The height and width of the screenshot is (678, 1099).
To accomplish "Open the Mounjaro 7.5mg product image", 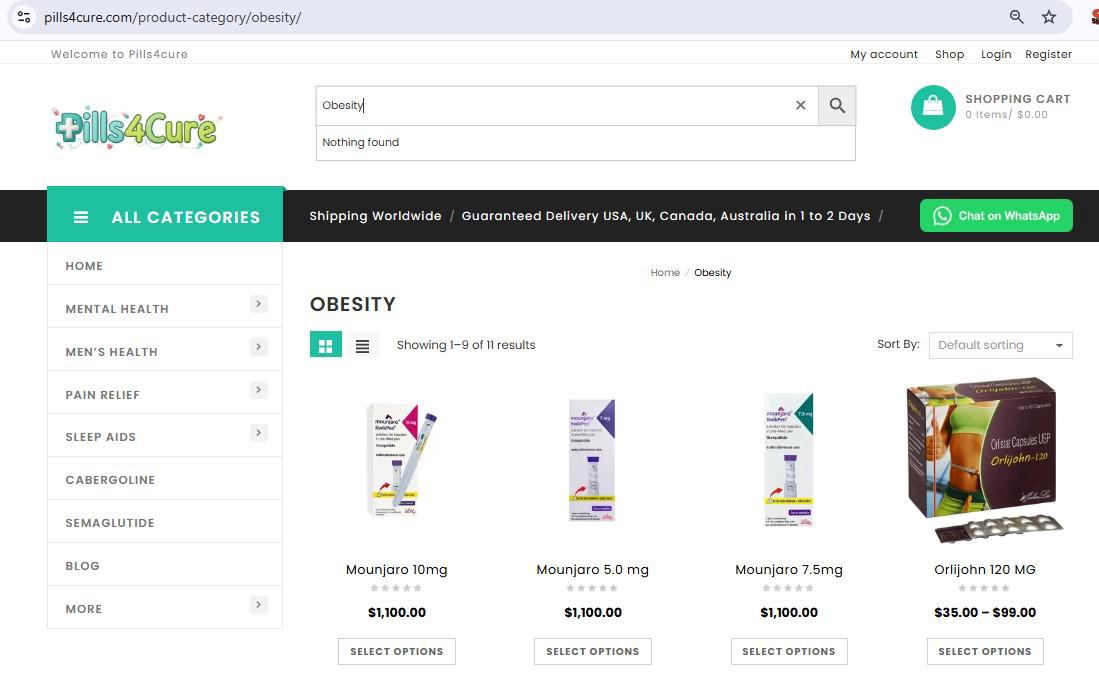I will 789,458.
